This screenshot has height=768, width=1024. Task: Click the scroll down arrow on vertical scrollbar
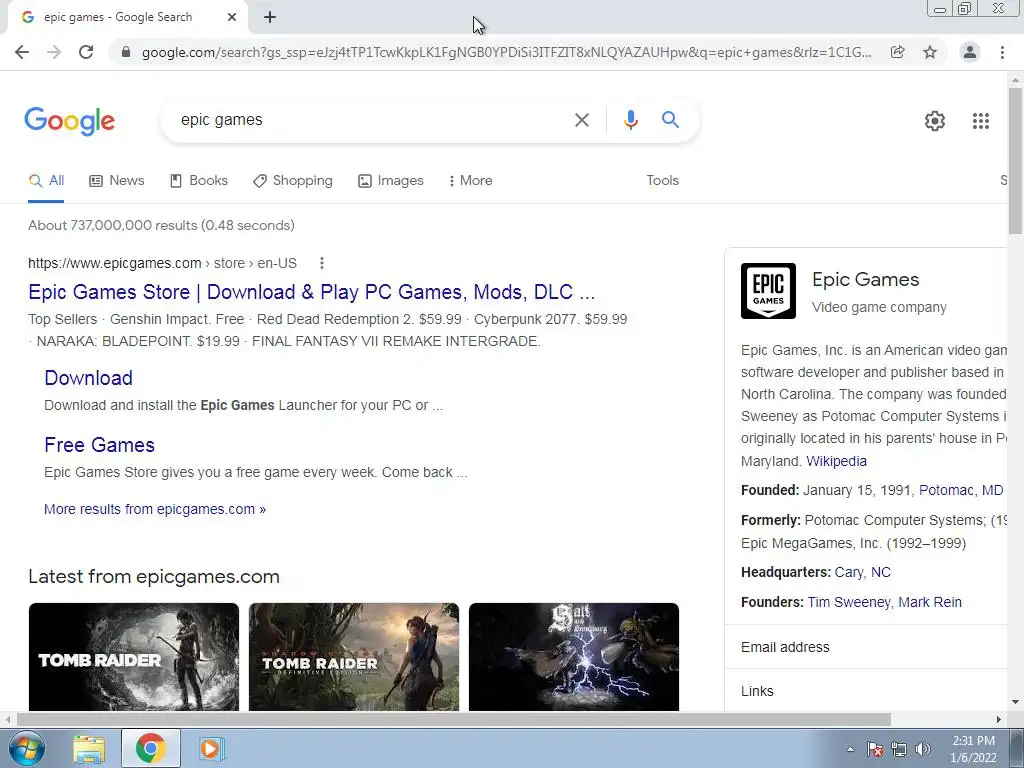point(1015,703)
